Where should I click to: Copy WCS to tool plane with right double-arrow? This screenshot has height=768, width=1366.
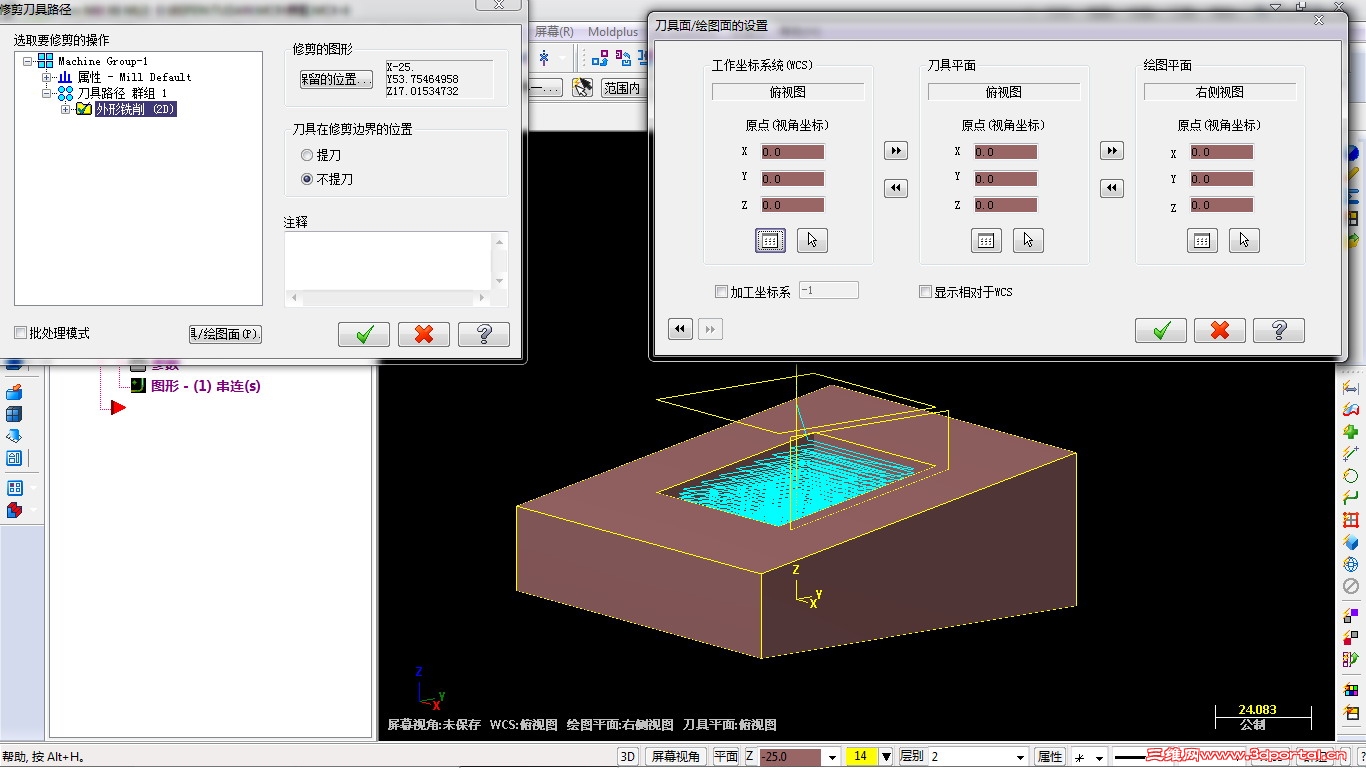tap(896, 150)
